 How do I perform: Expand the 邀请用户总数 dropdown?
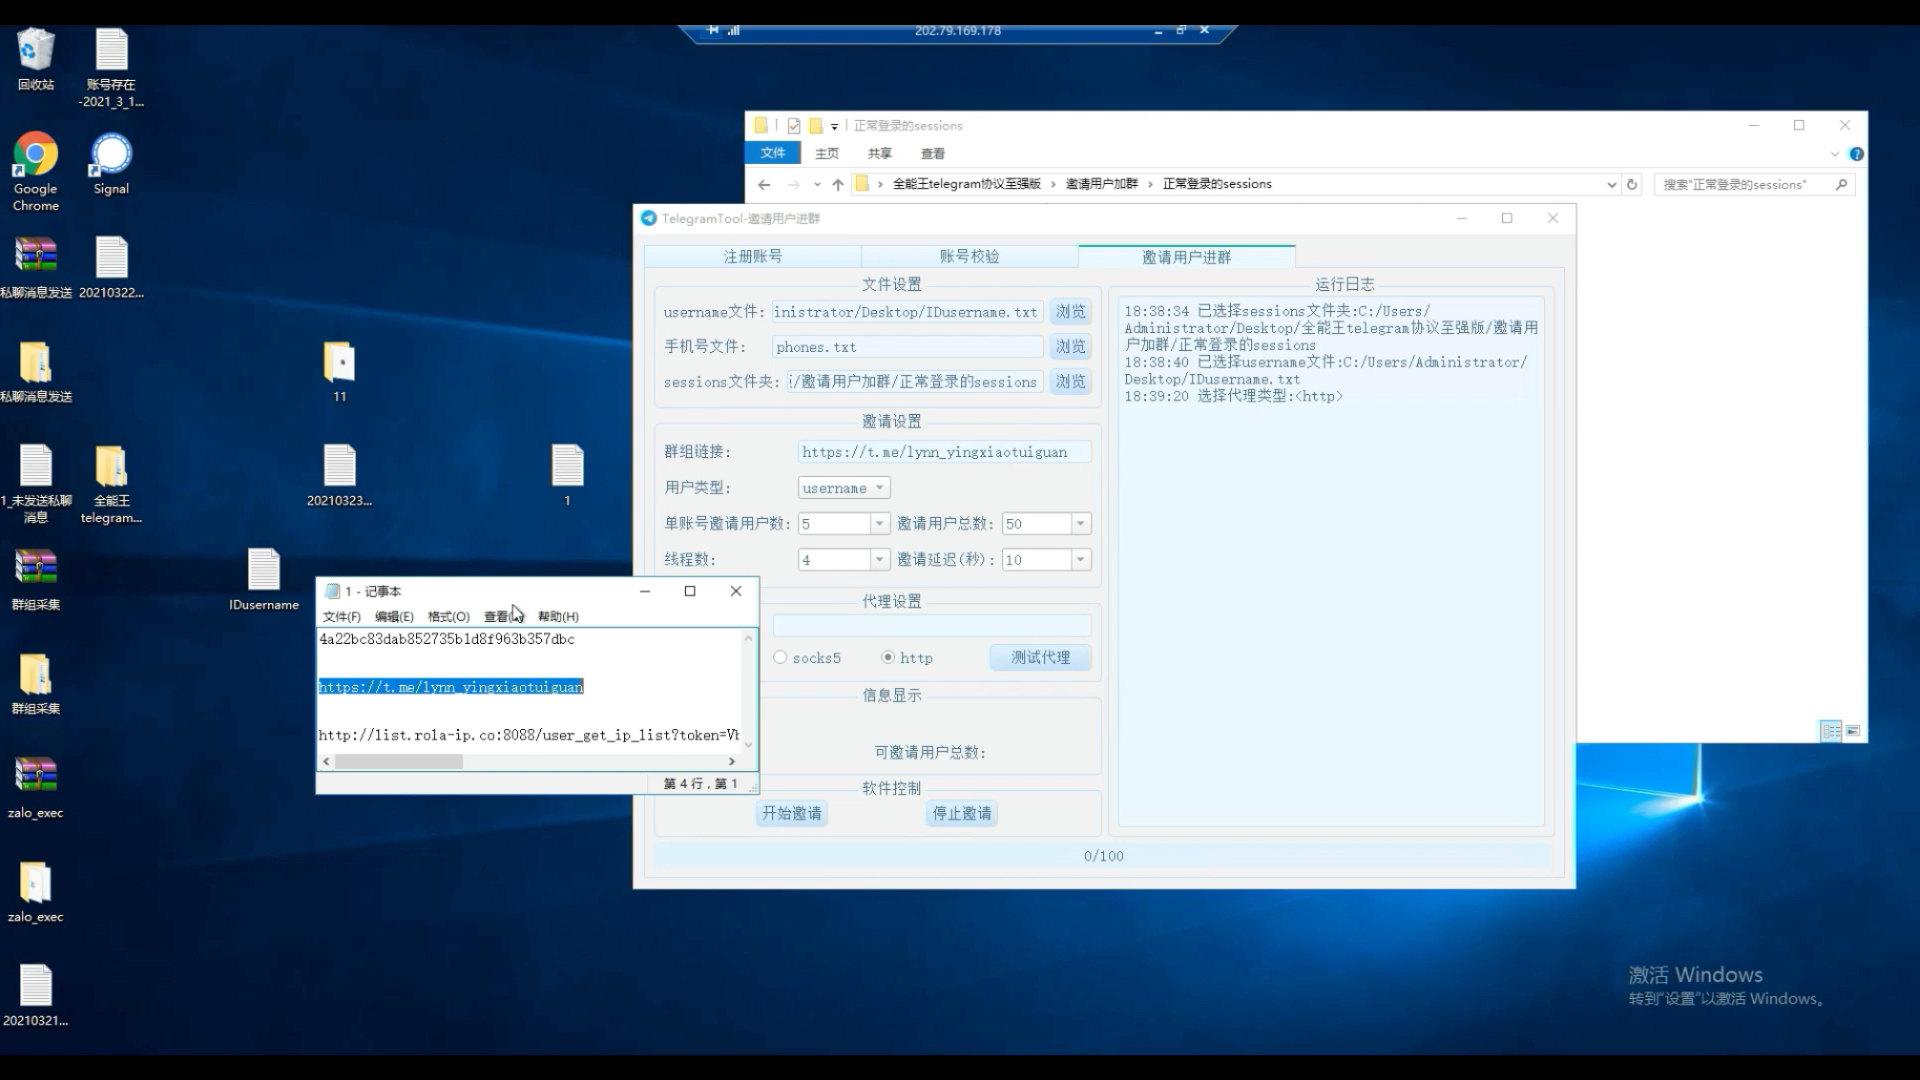(x=1081, y=524)
